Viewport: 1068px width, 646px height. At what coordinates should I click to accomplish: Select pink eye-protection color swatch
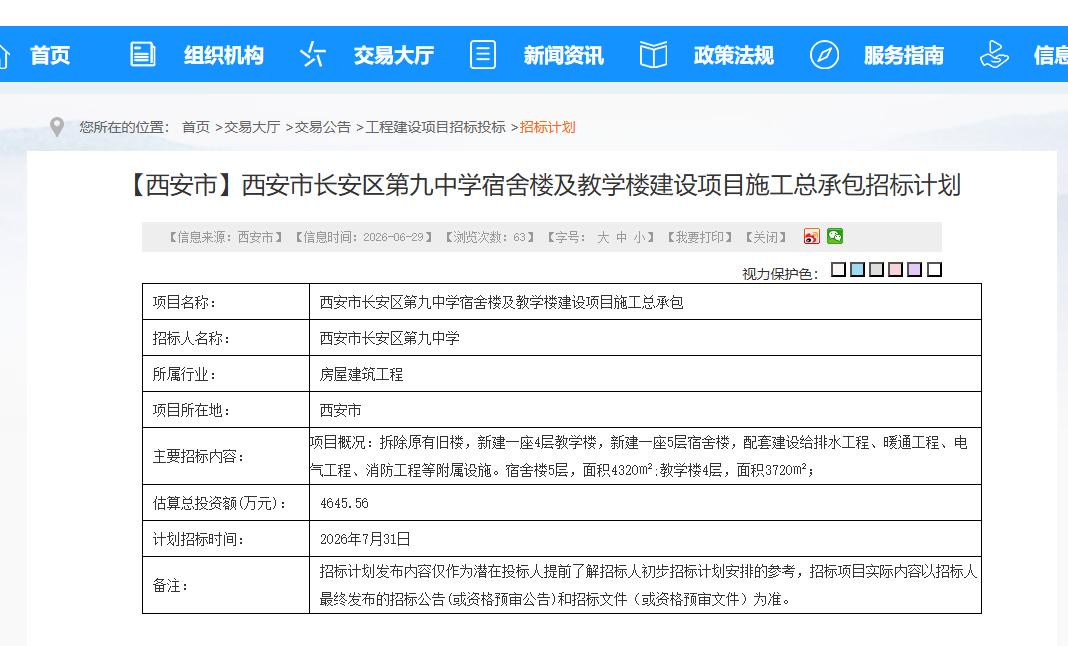896,270
